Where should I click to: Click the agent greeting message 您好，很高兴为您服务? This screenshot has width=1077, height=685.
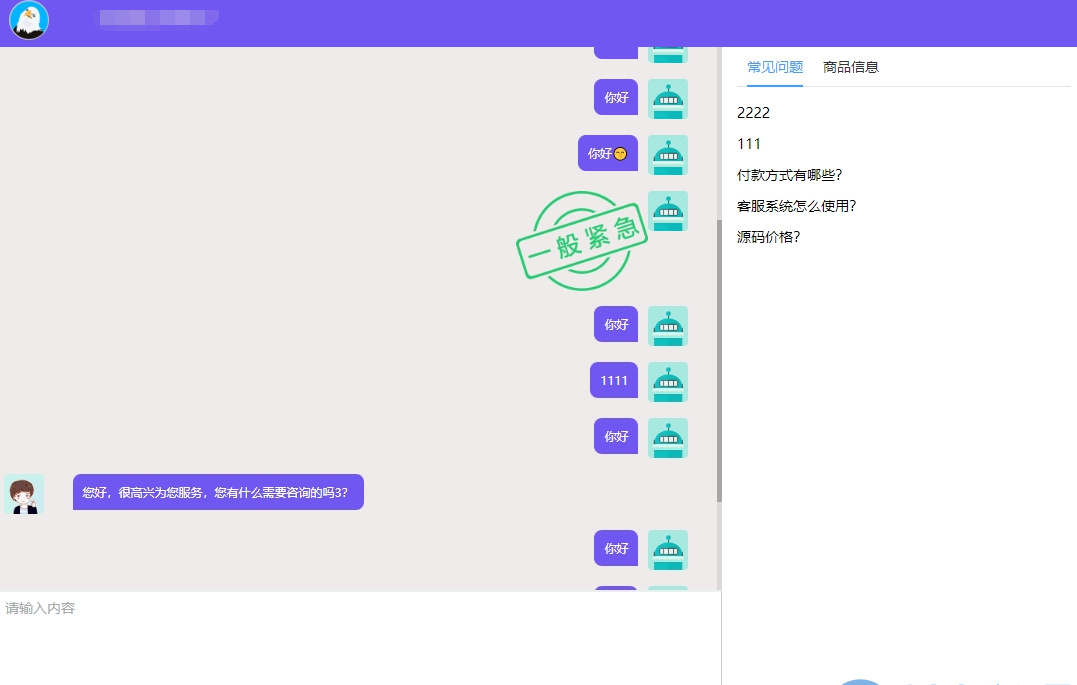pyautogui.click(x=218, y=492)
